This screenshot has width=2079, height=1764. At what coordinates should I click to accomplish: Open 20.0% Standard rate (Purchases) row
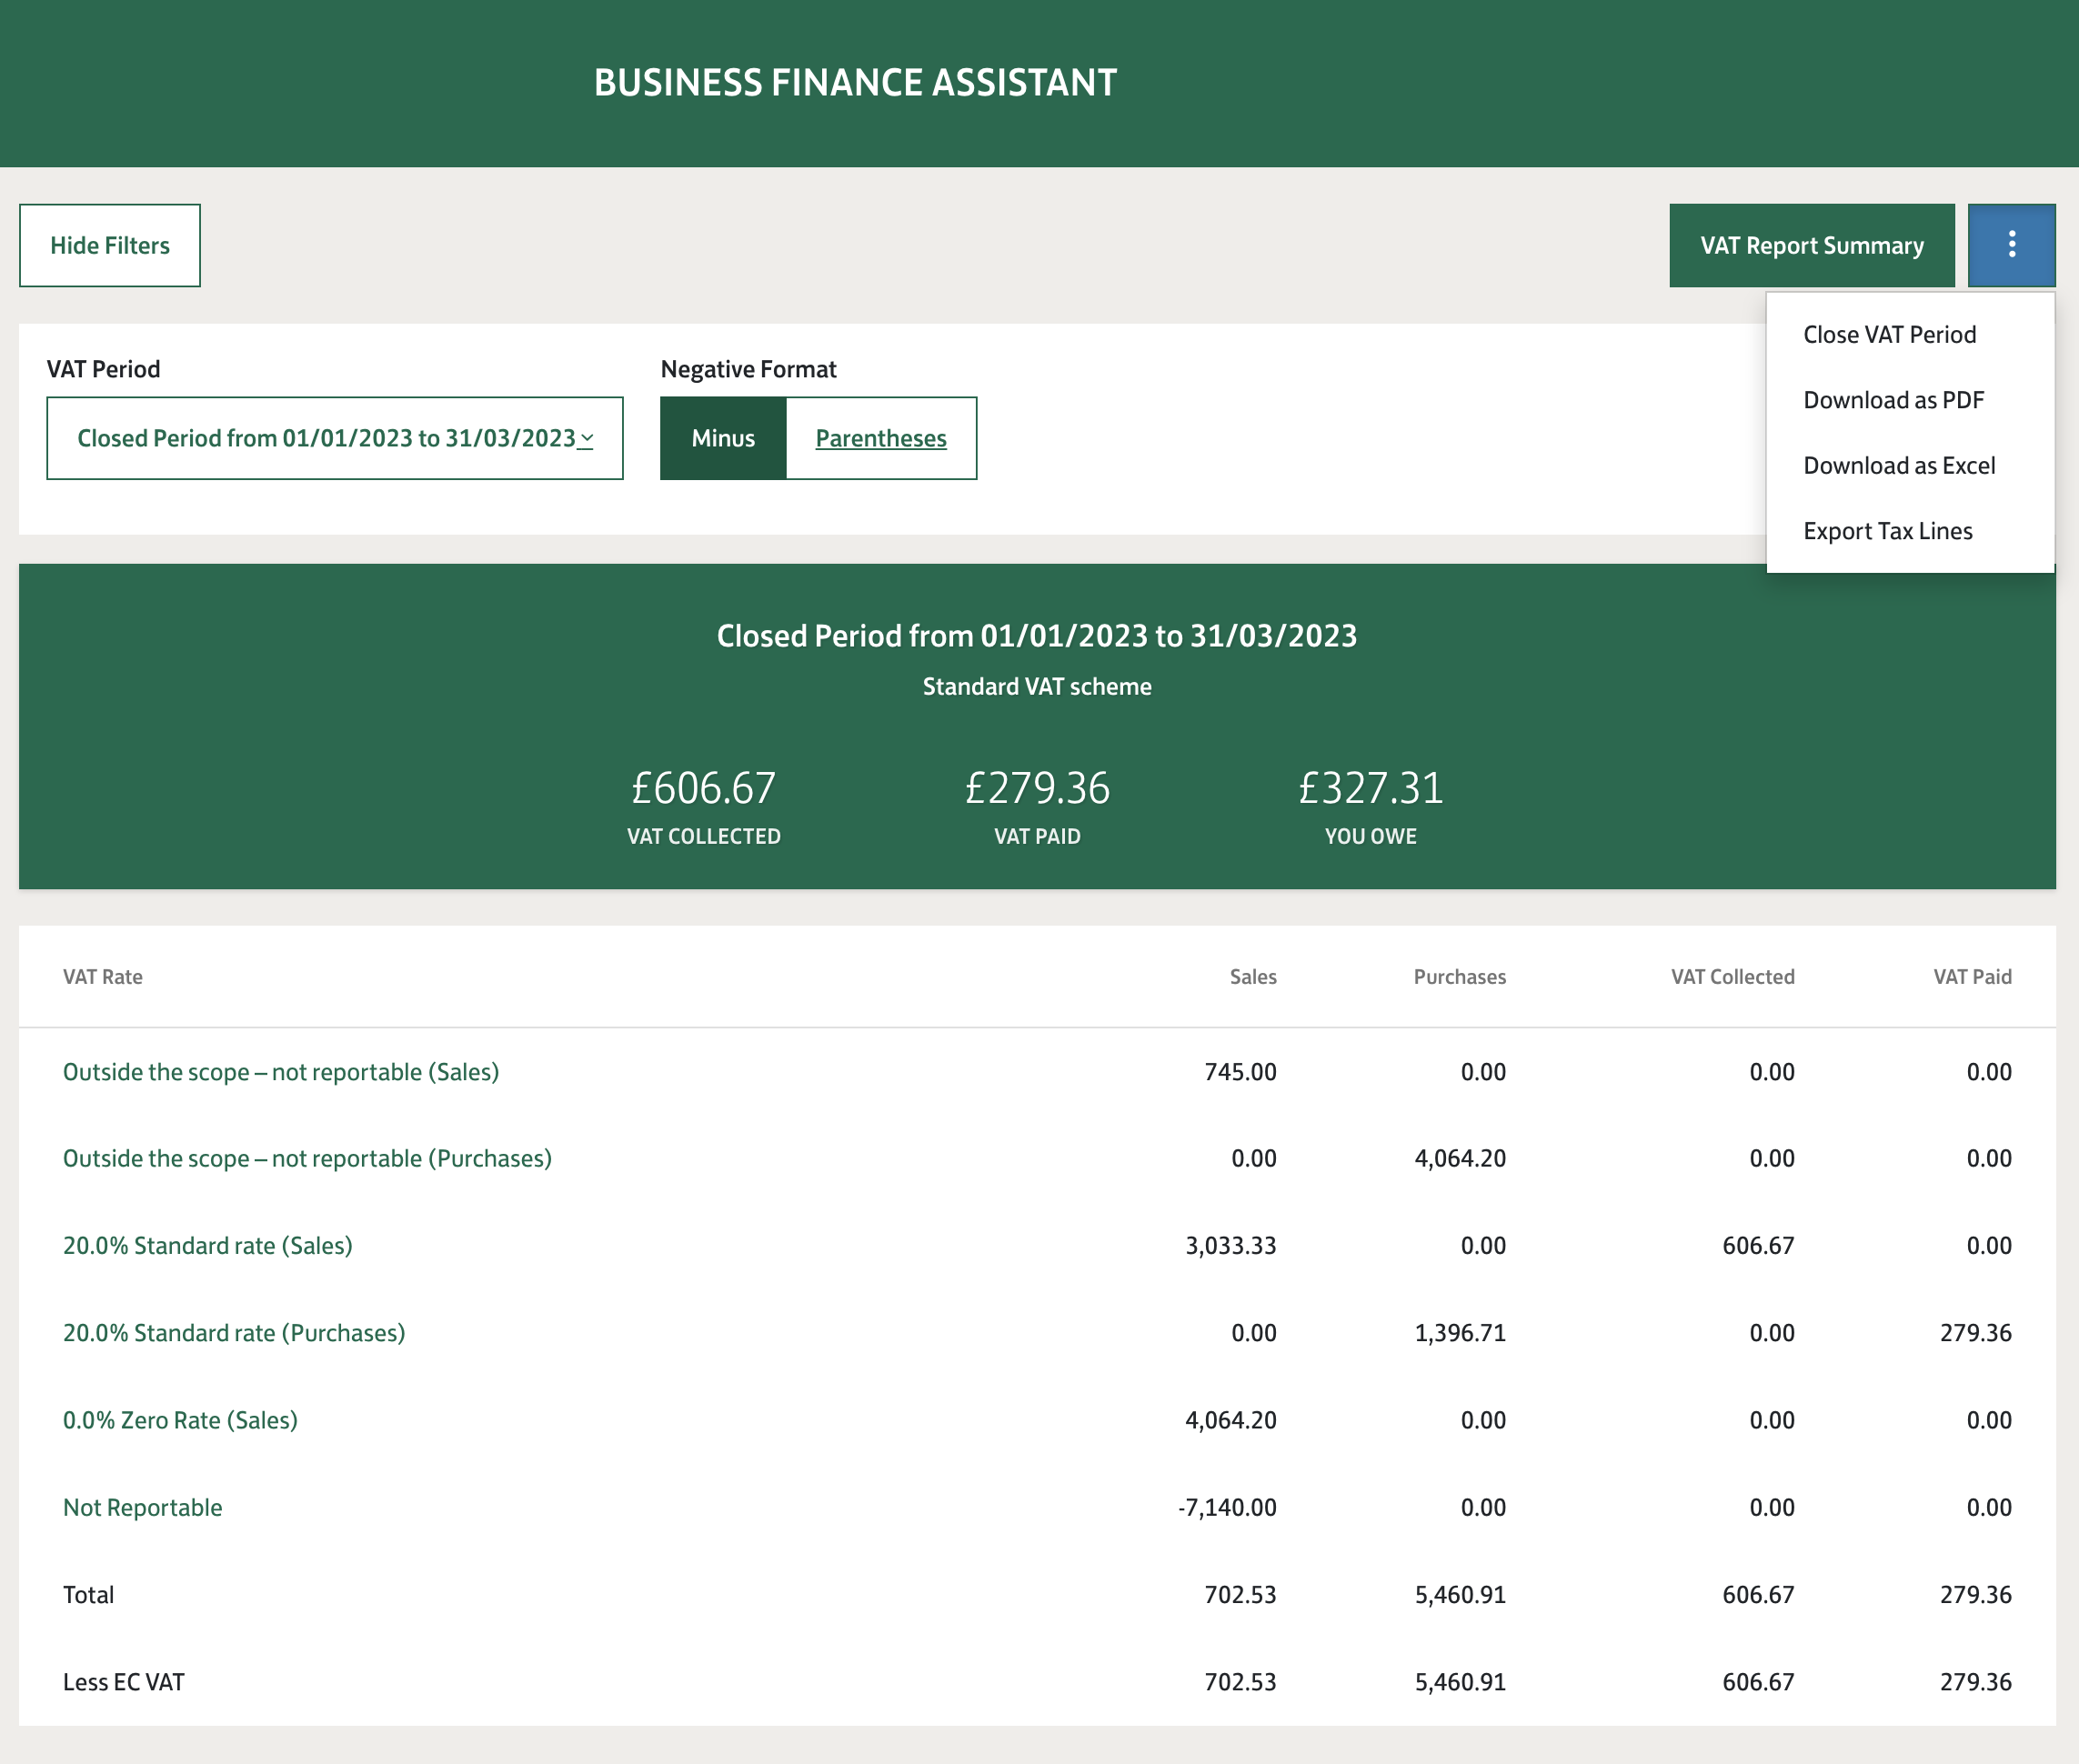[233, 1332]
